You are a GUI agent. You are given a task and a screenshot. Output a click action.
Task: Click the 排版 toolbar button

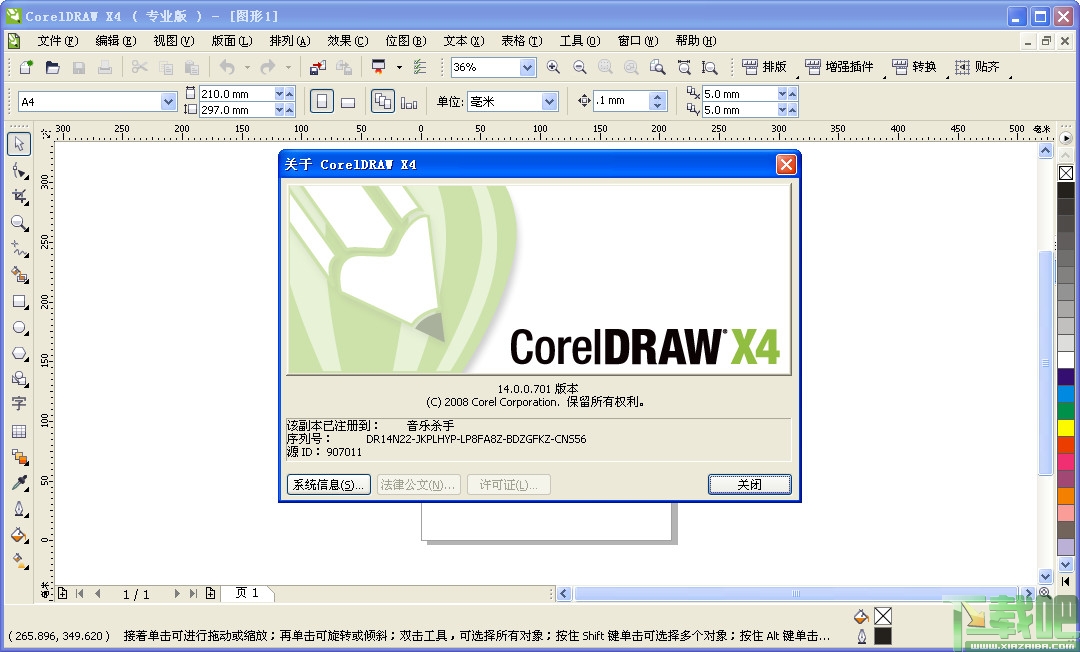coord(765,67)
